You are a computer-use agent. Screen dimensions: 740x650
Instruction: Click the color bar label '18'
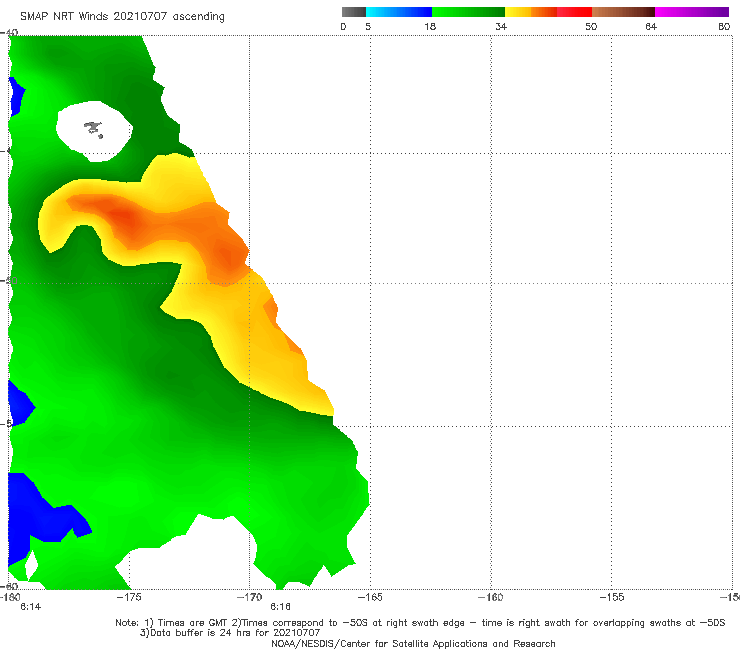pyautogui.click(x=430, y=27)
